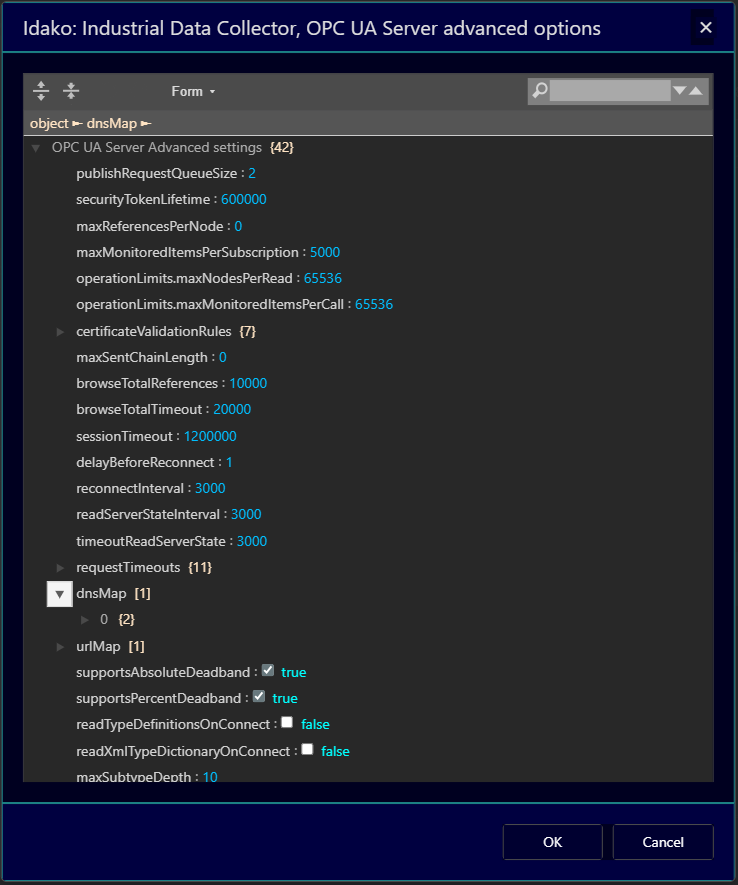Disable the supportsPercentDeadband checkbox

pos(259,697)
